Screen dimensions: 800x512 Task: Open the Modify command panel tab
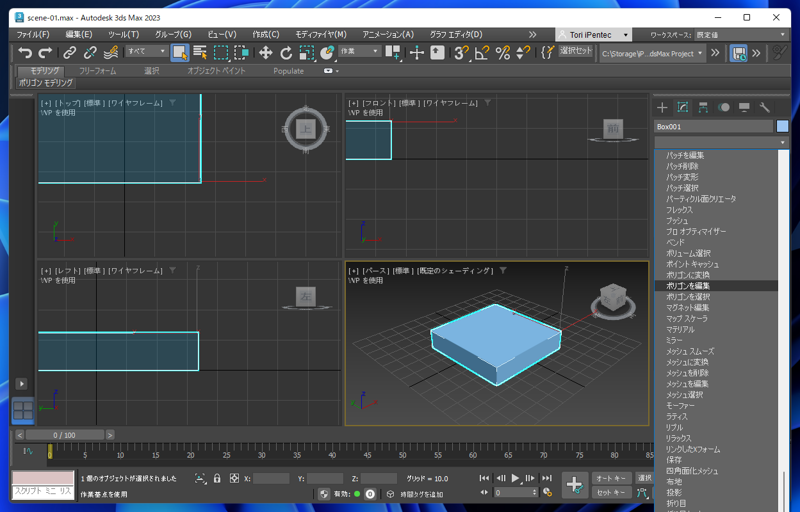pyautogui.click(x=683, y=107)
